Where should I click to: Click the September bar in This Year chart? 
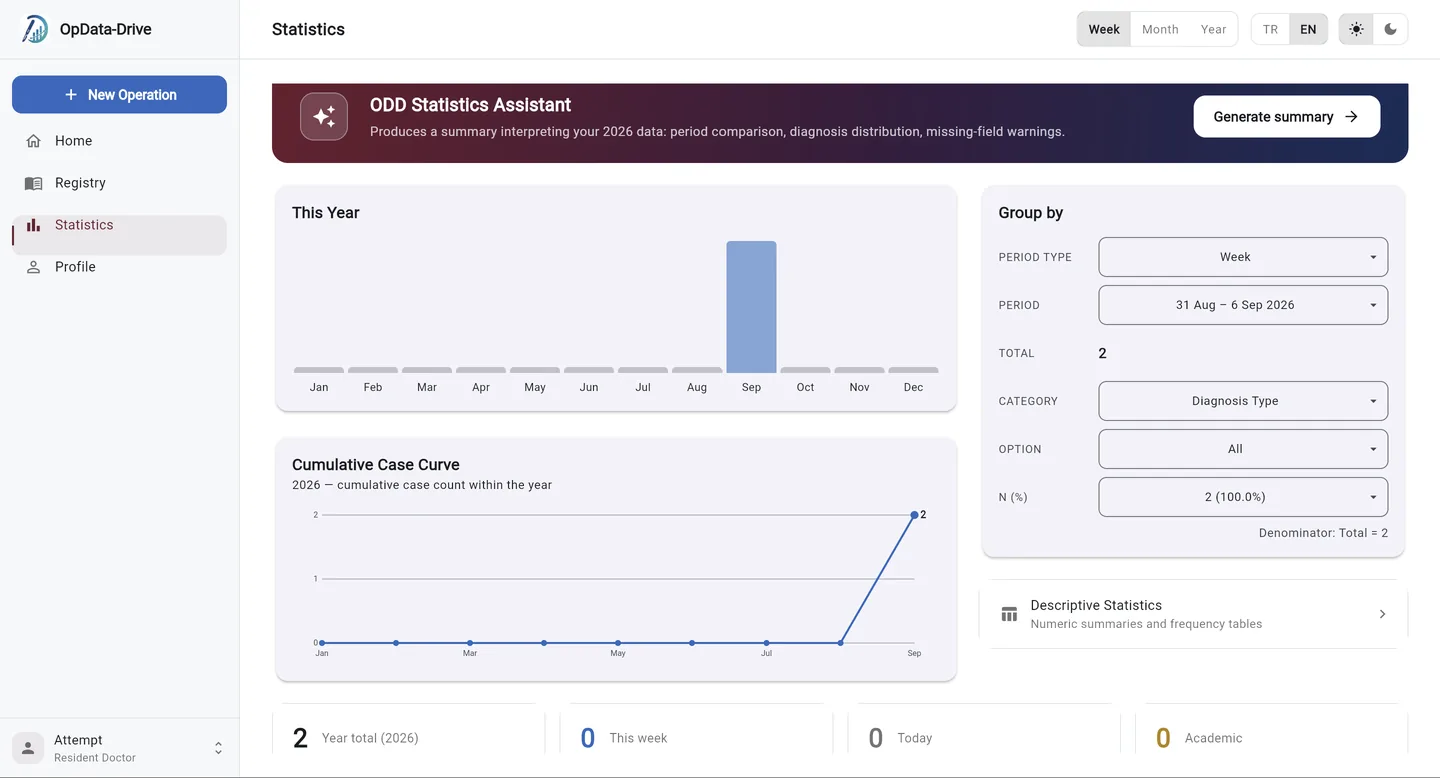tap(751, 307)
